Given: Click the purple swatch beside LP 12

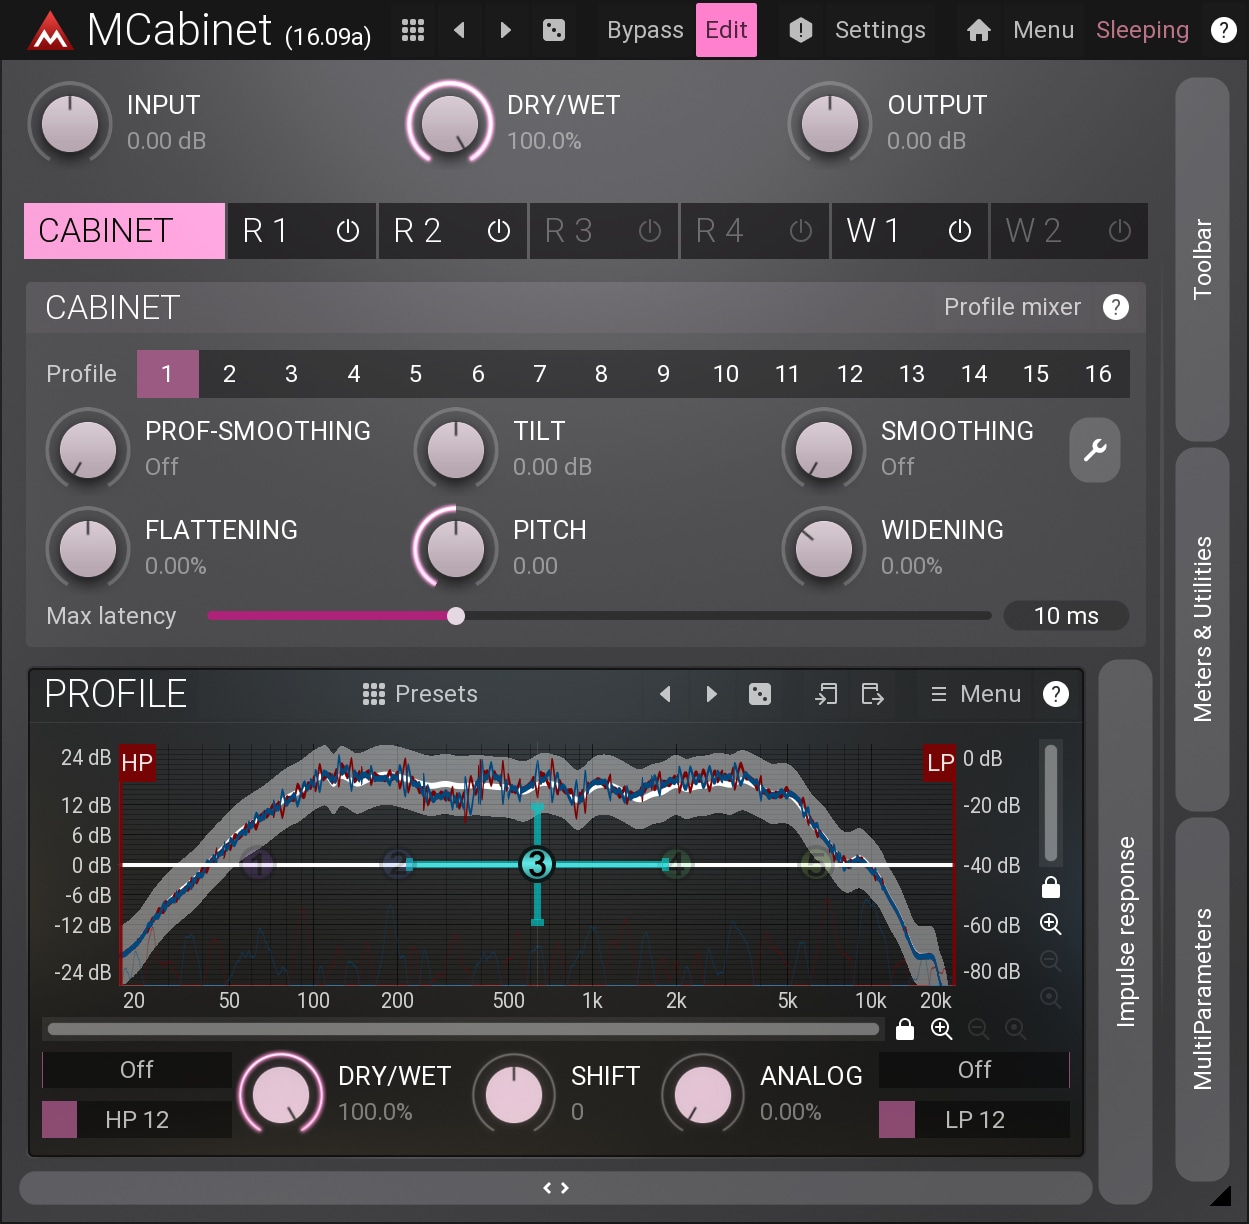Looking at the screenshot, I should tap(897, 1120).
